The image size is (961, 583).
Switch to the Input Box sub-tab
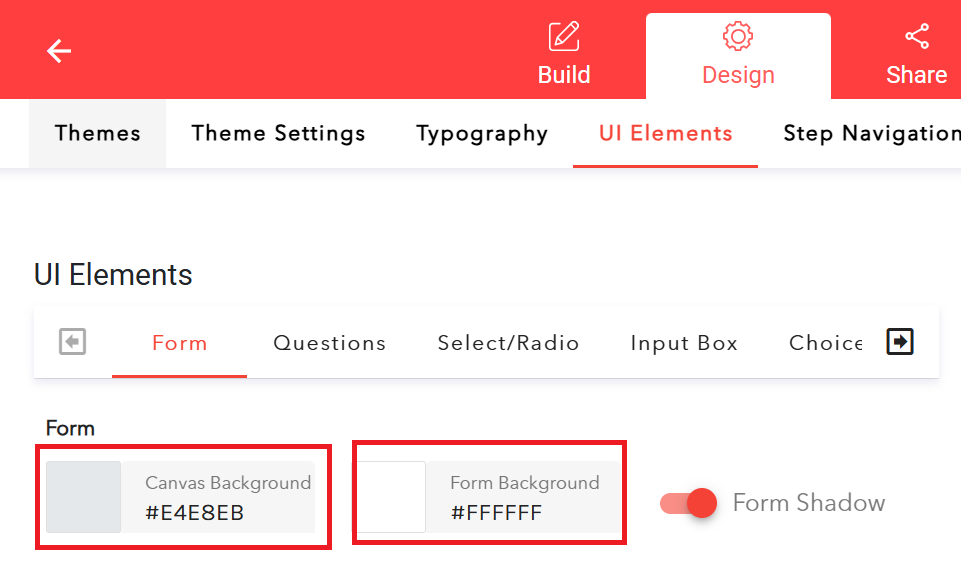pos(684,343)
